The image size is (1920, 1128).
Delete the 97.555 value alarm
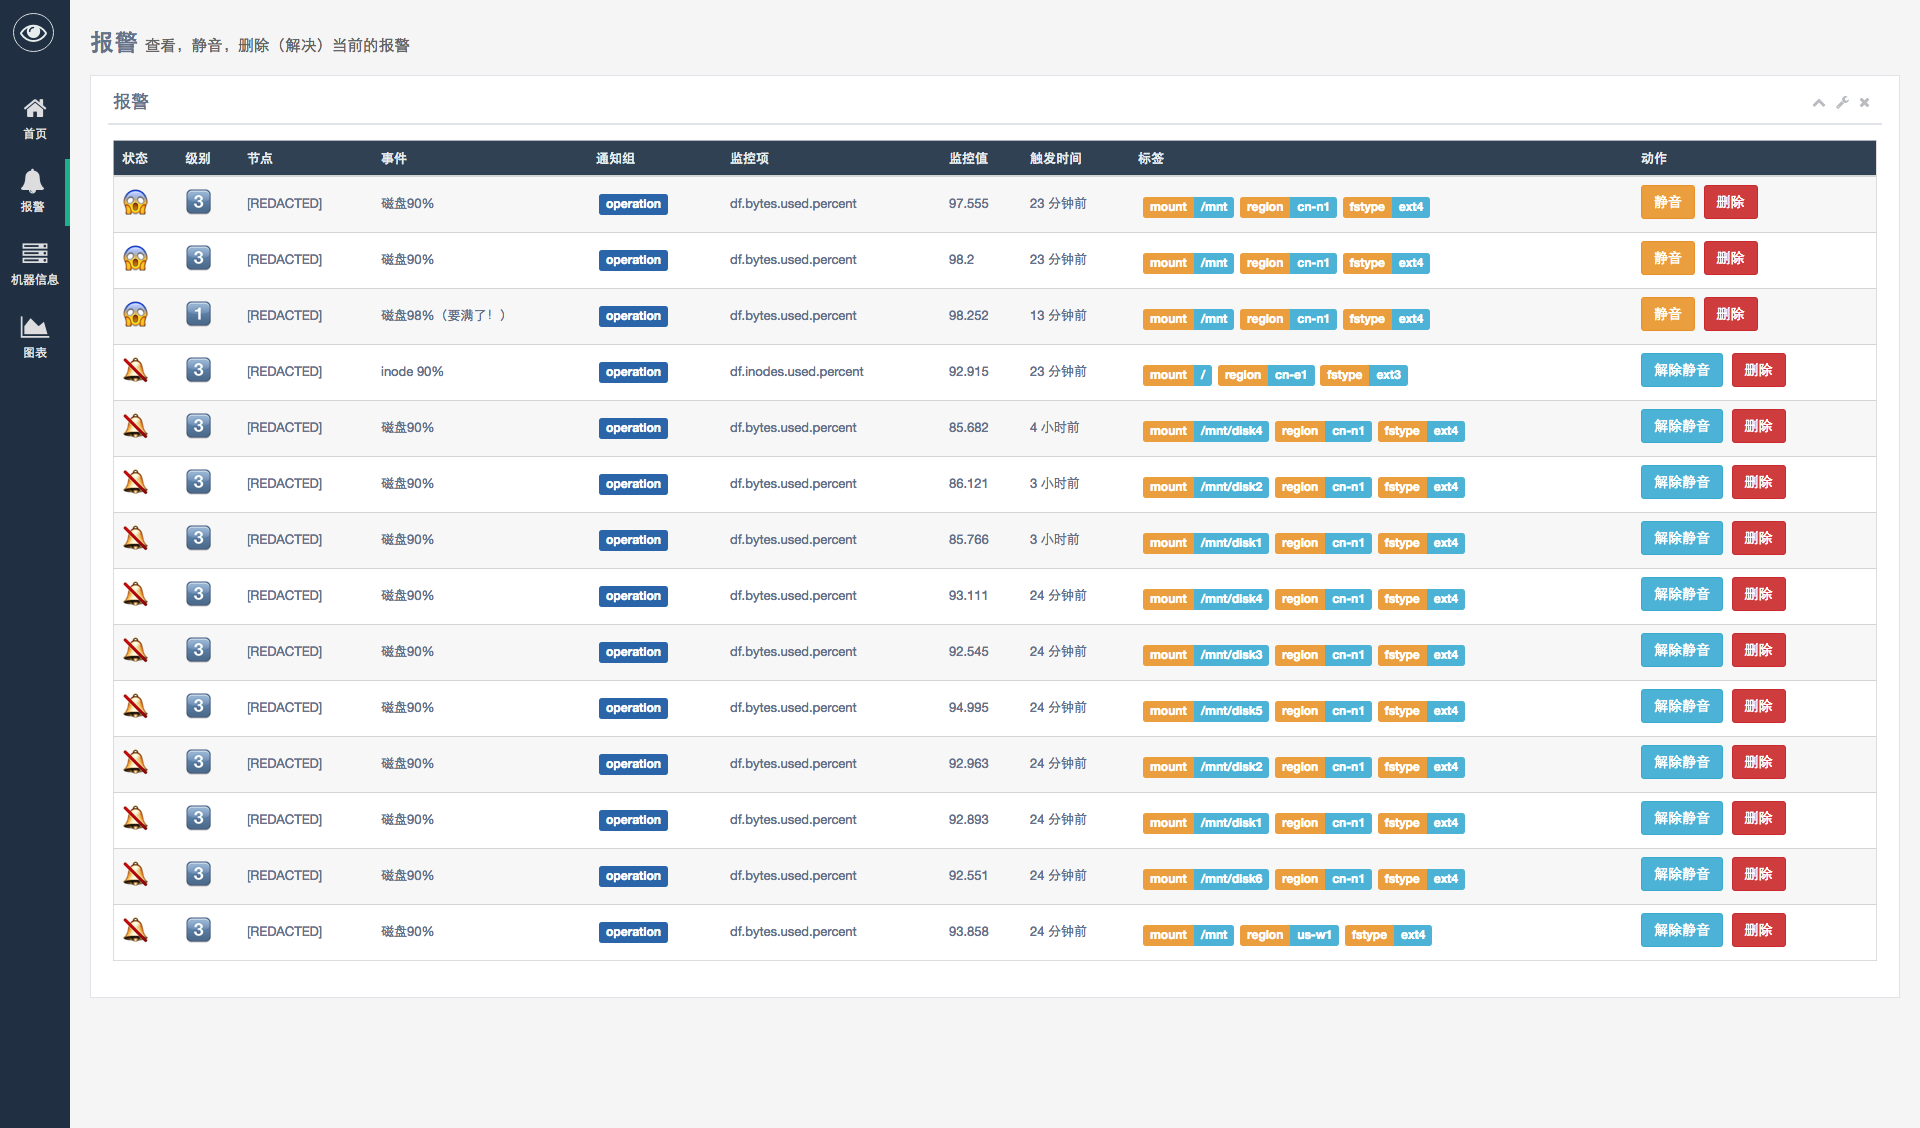(x=1730, y=202)
